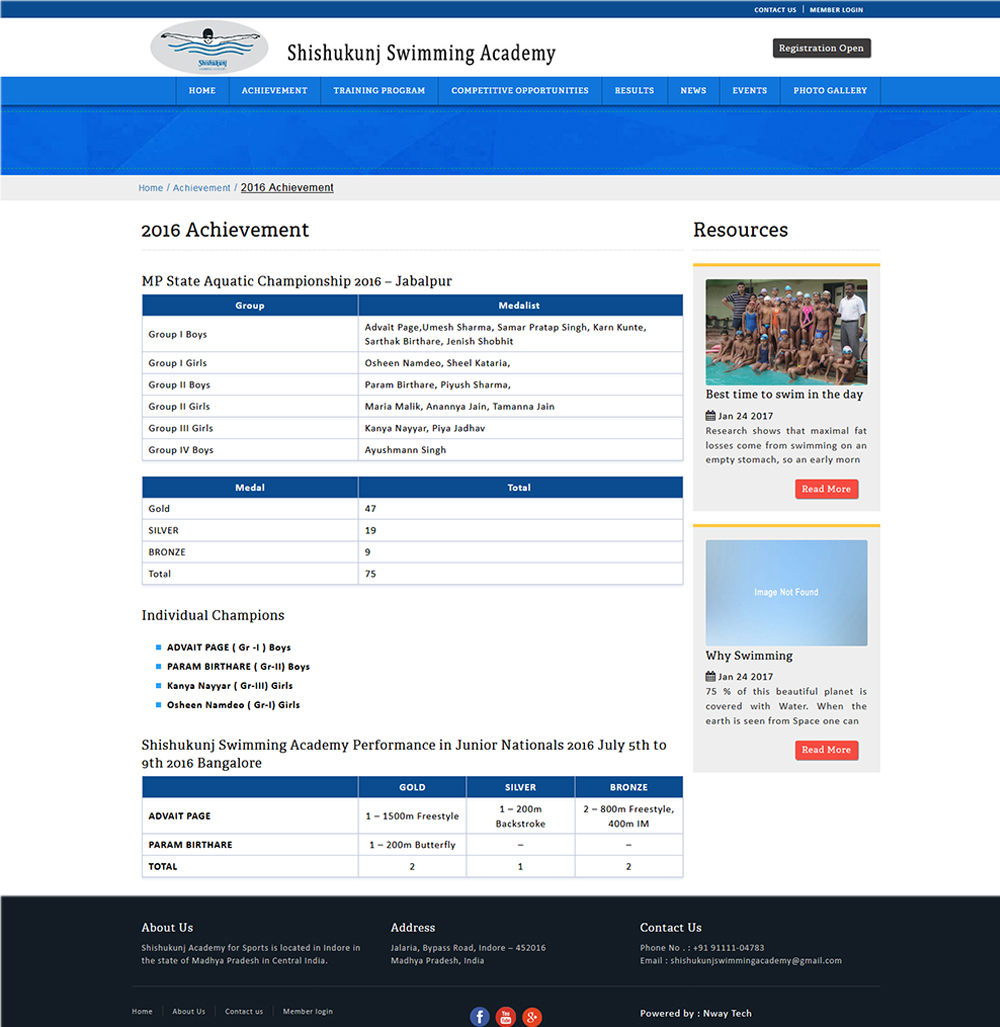Open Member Login link in top bar
Viewport: 1000px width, 1027px height.
point(836,10)
